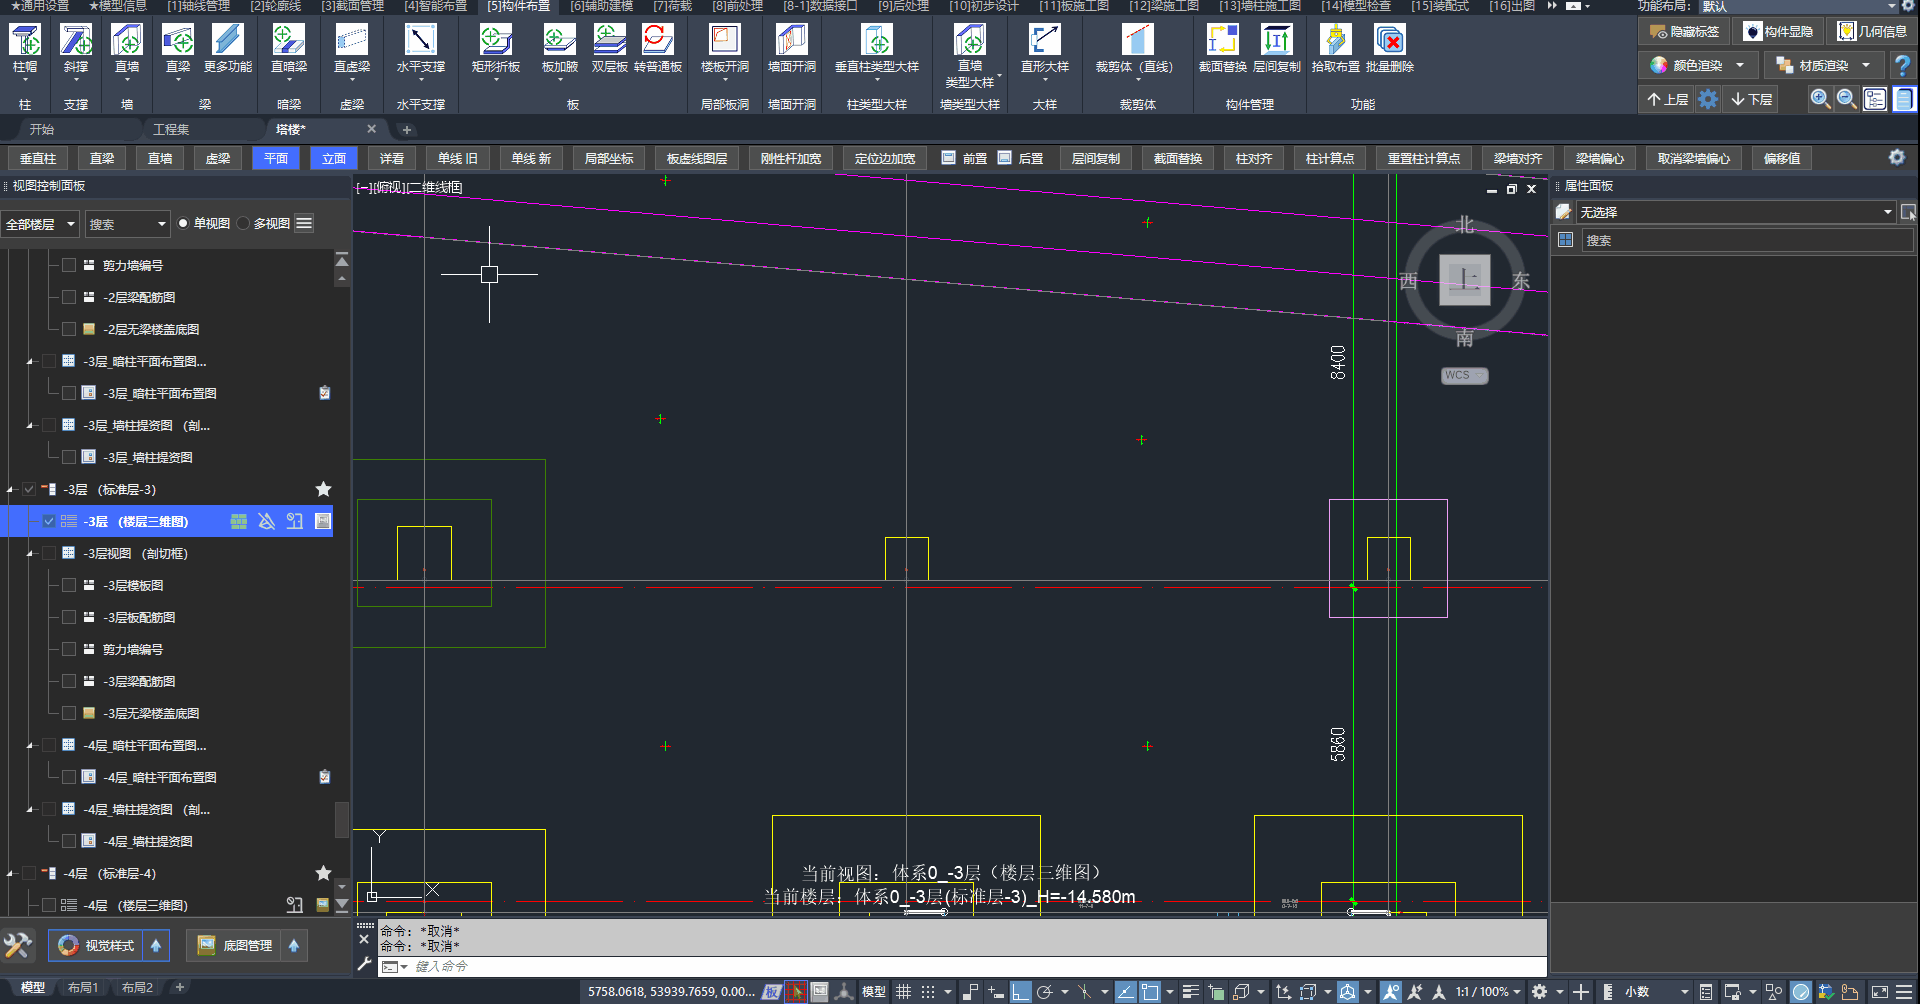Select the 柱帽 column cap tool
The width and height of the screenshot is (1920, 1004).
pyautogui.click(x=25, y=48)
